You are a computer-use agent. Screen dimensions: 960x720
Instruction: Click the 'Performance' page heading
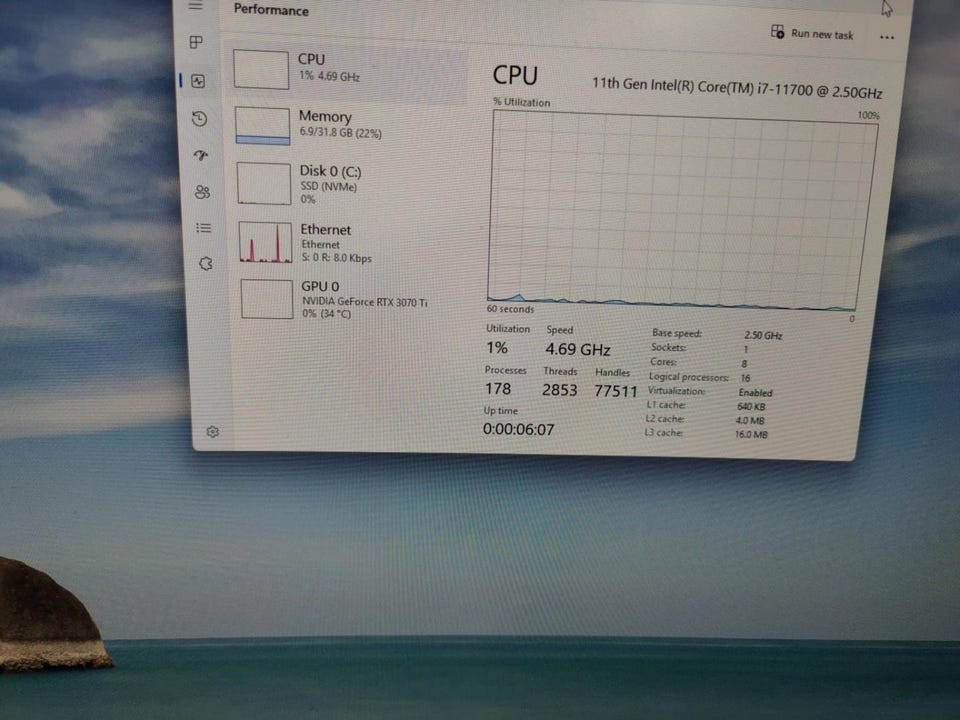coord(271,10)
